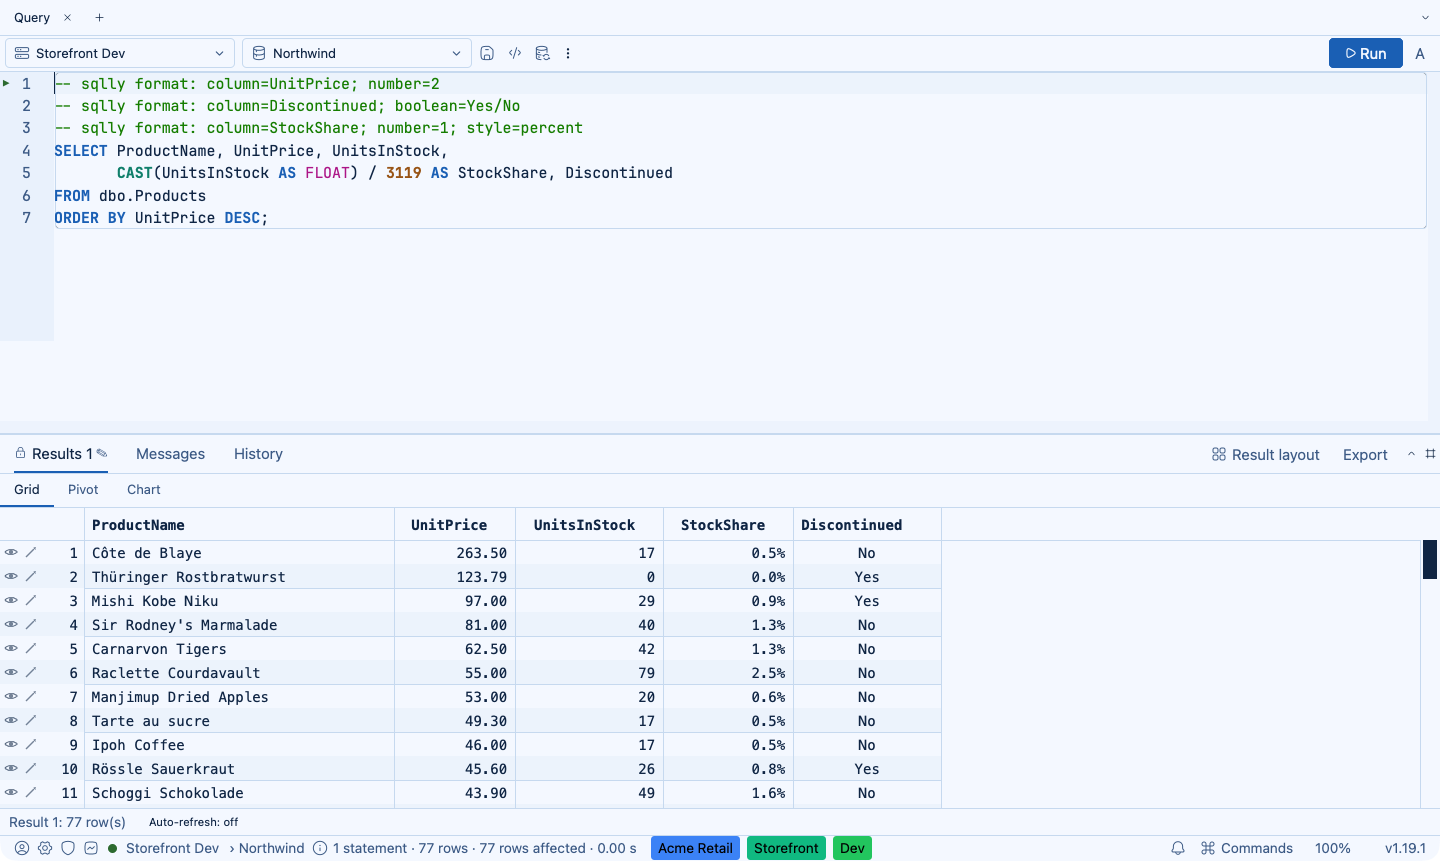Add a new query tab with plus
The width and height of the screenshot is (1440, 861).
99,18
